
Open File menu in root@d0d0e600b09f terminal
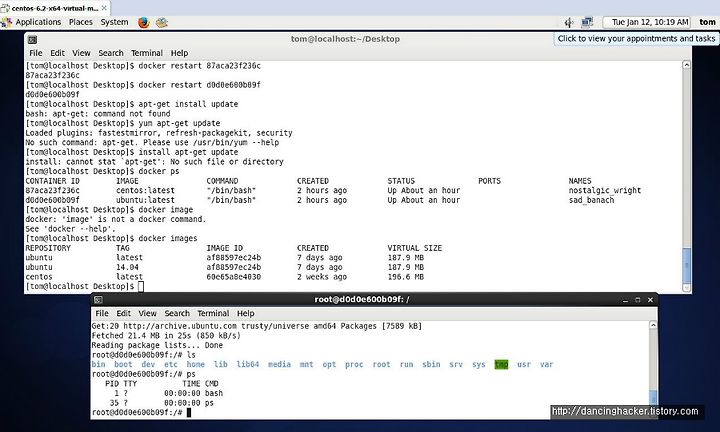click(102, 314)
